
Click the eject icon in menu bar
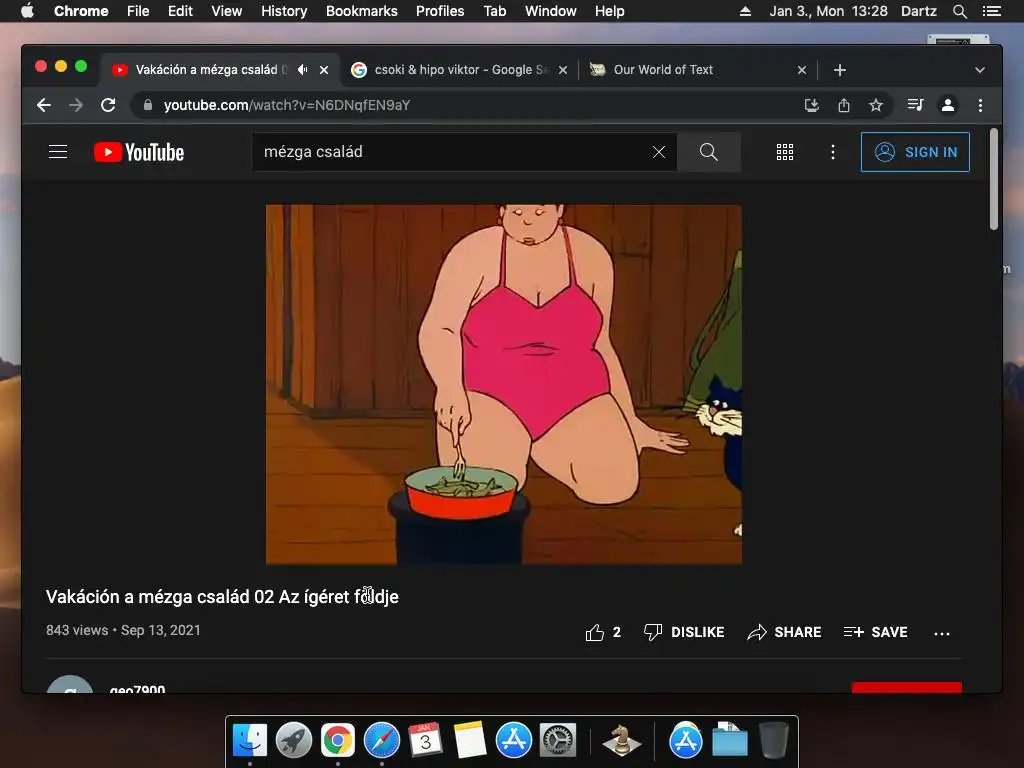pyautogui.click(x=745, y=11)
